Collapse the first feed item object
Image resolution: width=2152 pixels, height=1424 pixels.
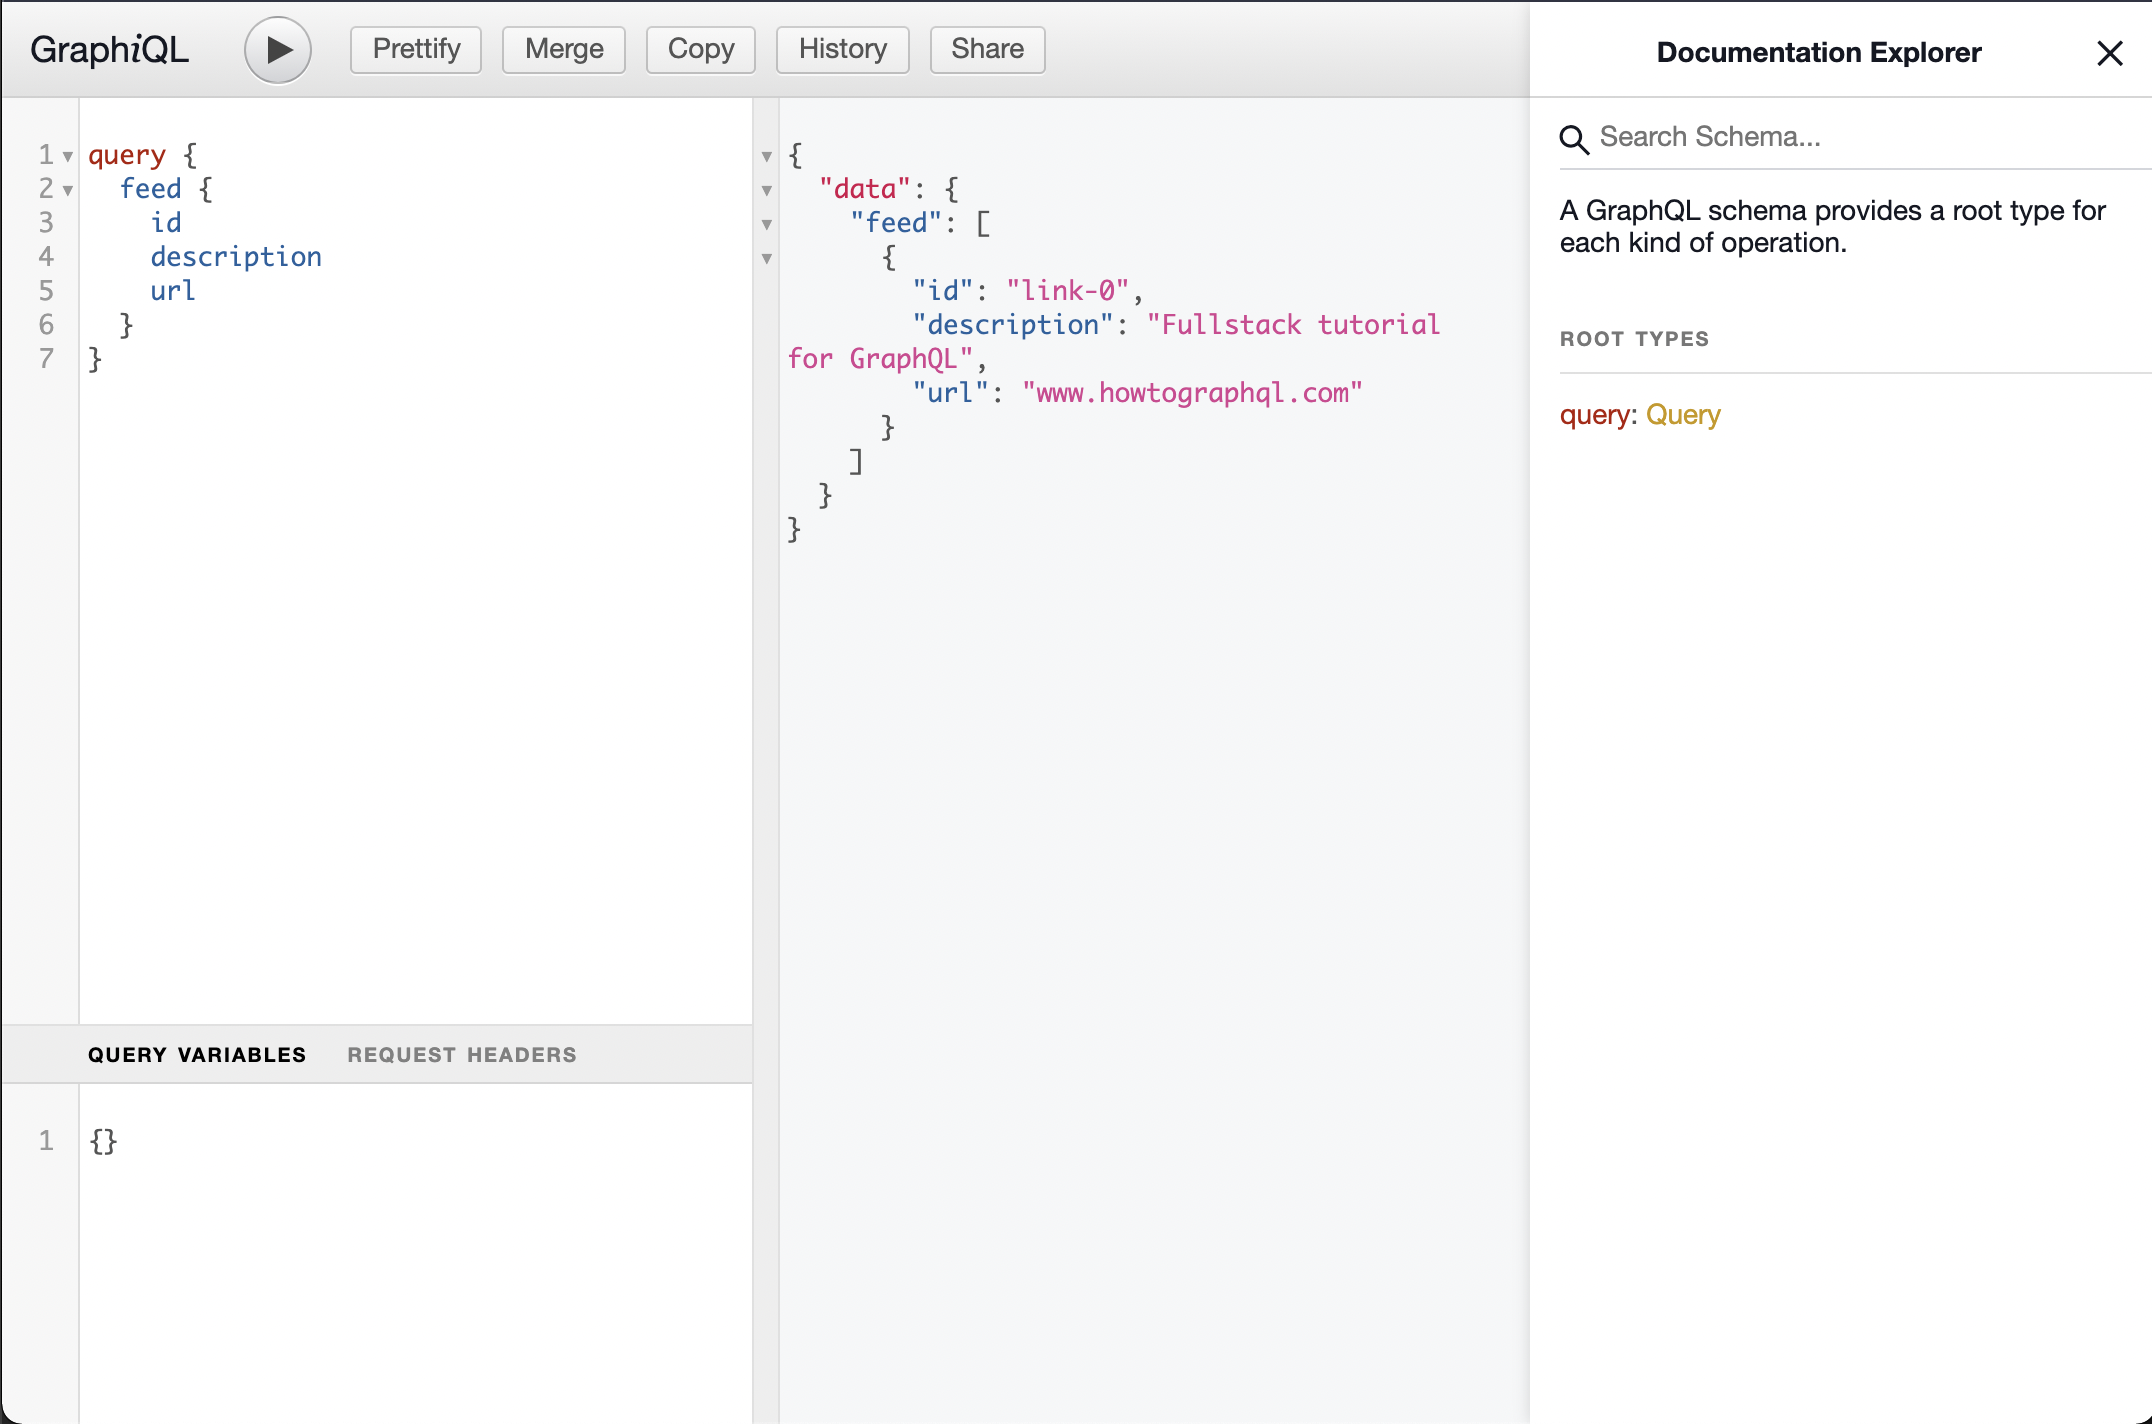tap(767, 258)
